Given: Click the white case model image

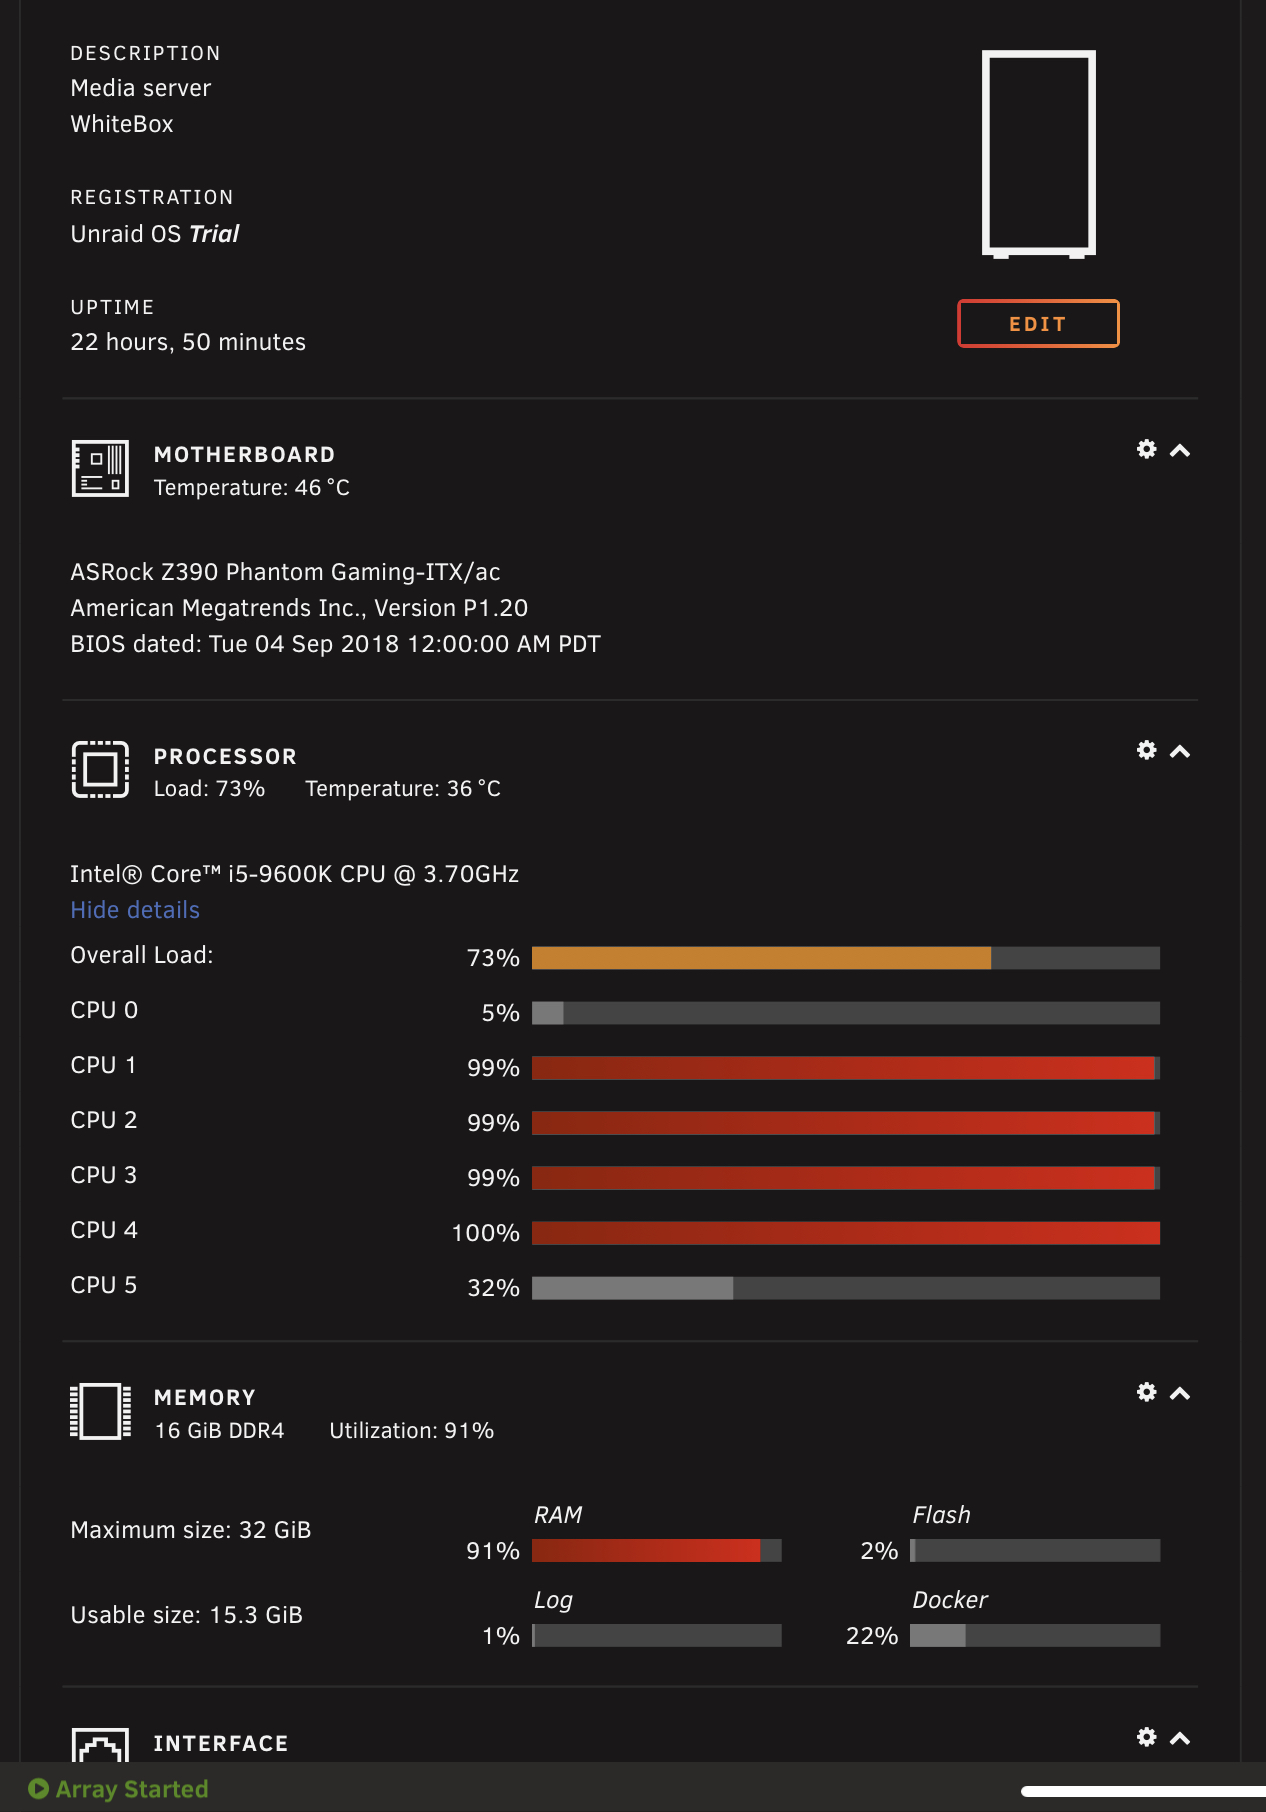Looking at the screenshot, I should point(1039,154).
